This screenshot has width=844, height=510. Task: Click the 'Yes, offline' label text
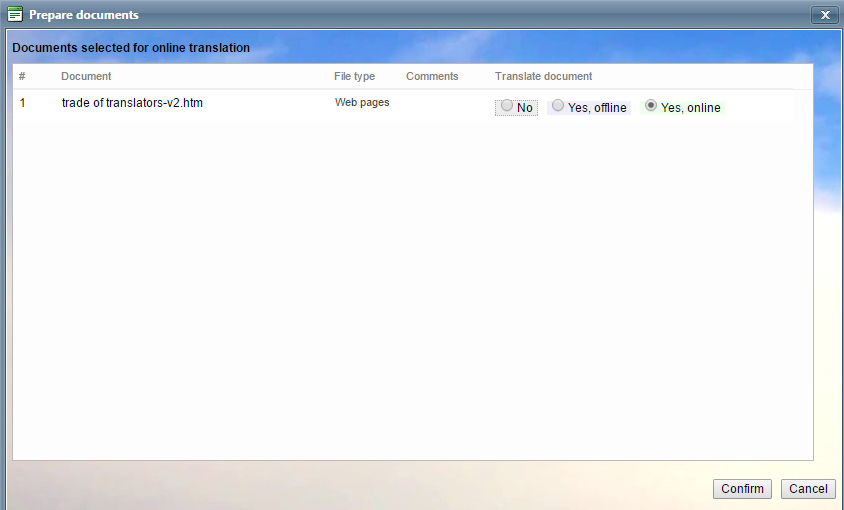(597, 108)
